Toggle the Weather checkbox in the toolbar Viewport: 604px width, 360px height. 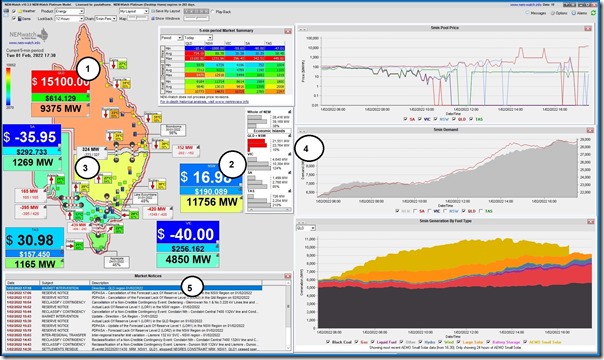pyautogui.click(x=14, y=12)
